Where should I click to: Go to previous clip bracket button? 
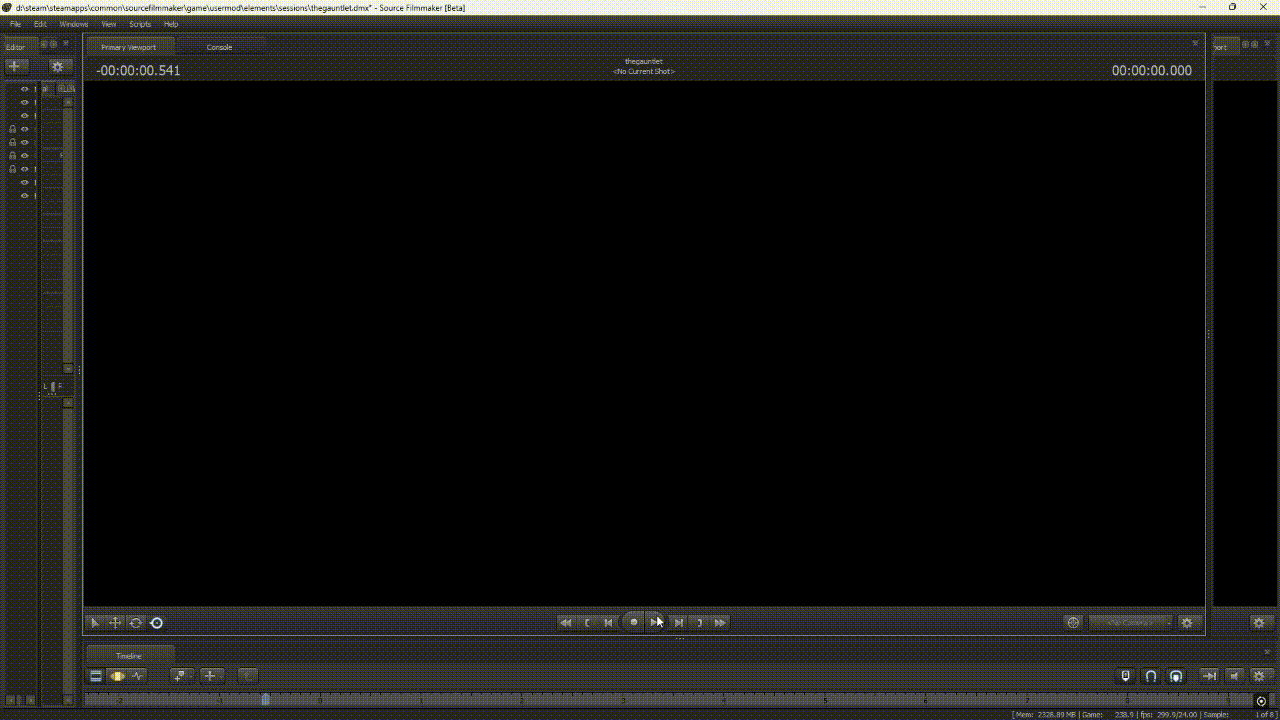click(587, 622)
